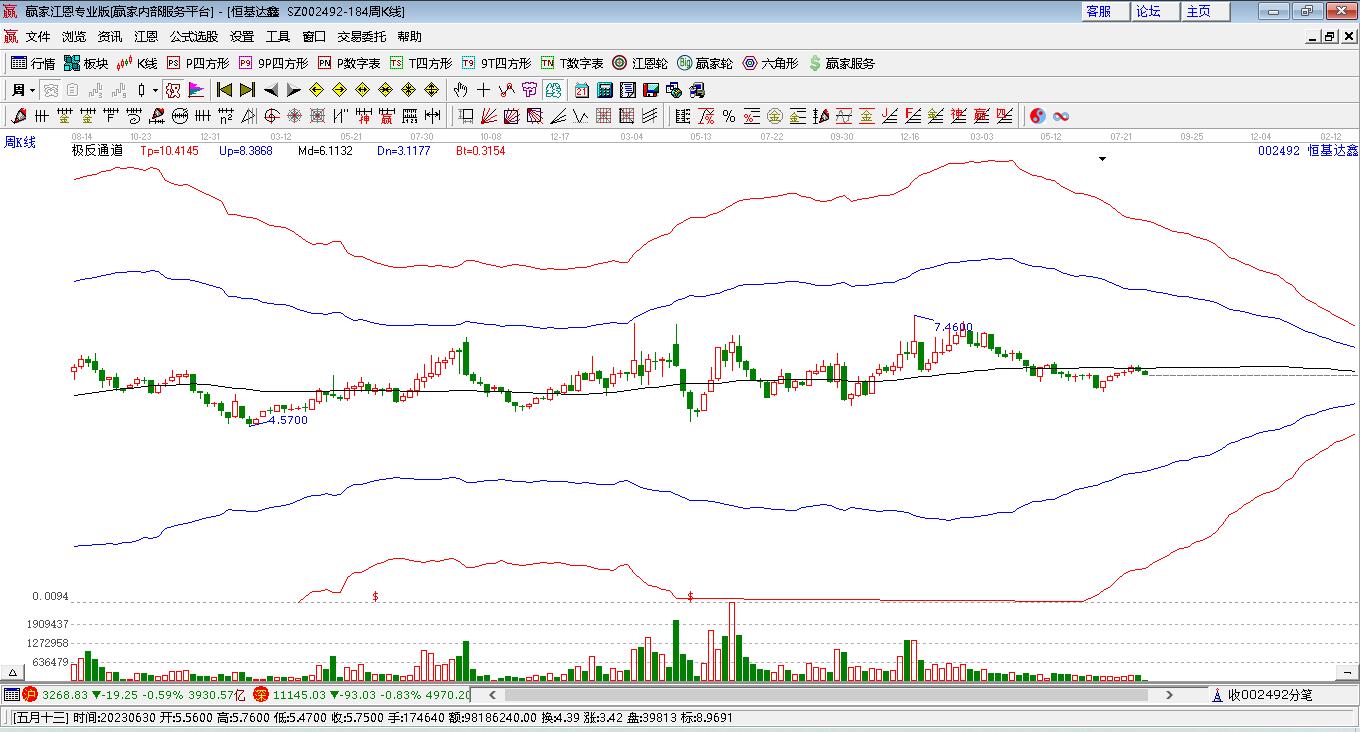Viewport: 1360px width, 732px height.
Task: Click the 论坛 forum button
Action: click(1148, 11)
